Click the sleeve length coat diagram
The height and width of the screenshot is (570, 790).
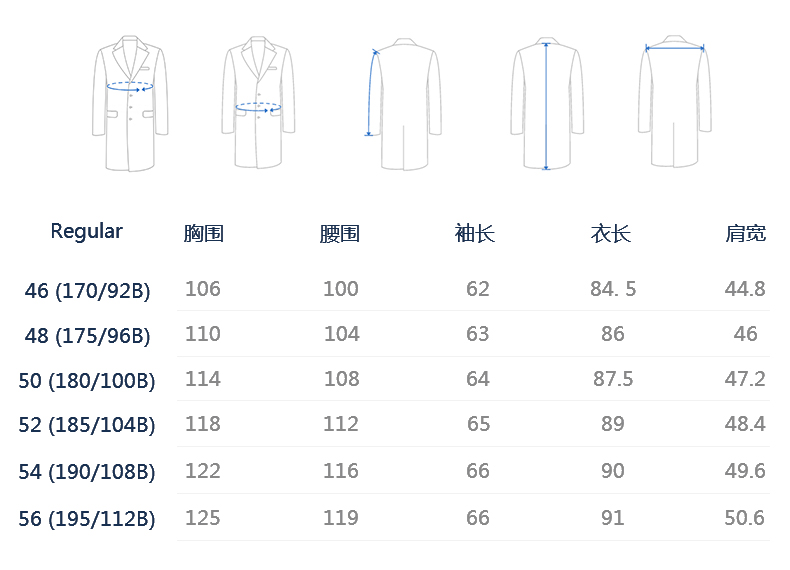(403, 104)
